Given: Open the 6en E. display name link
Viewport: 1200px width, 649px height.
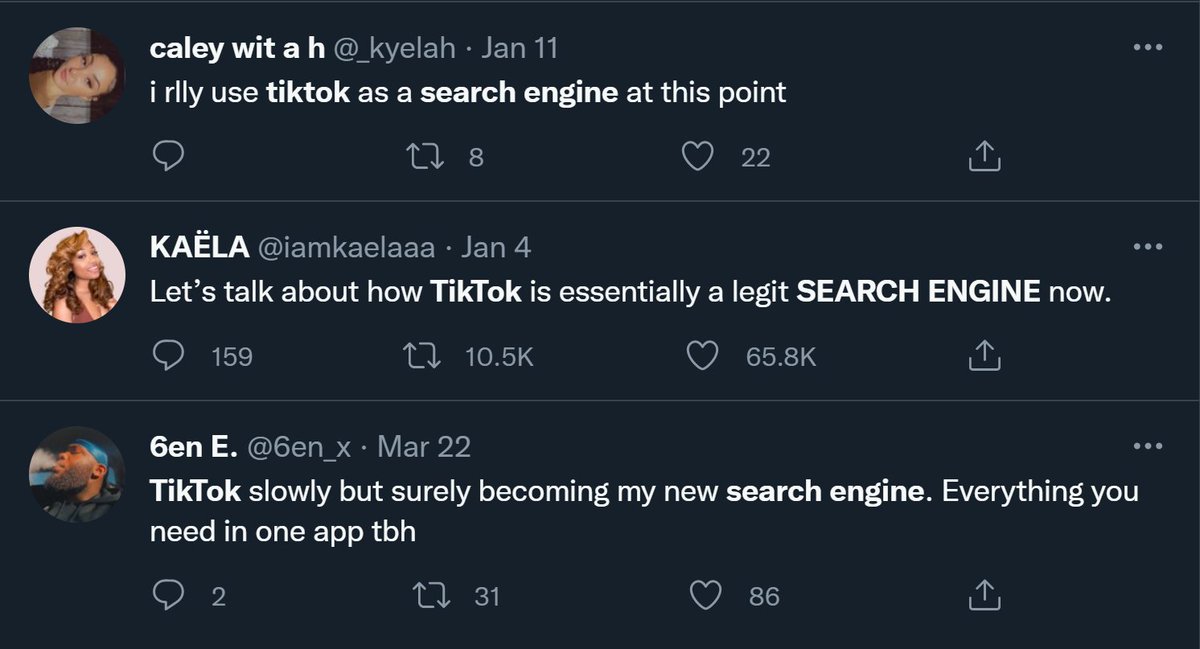Looking at the screenshot, I should [x=193, y=447].
